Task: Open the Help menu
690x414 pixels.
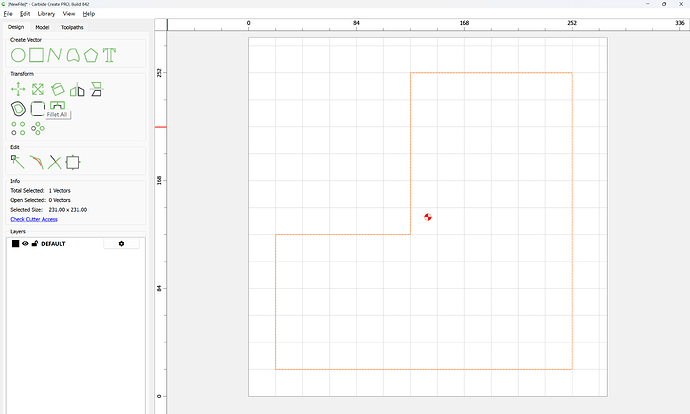Action: tap(89, 14)
